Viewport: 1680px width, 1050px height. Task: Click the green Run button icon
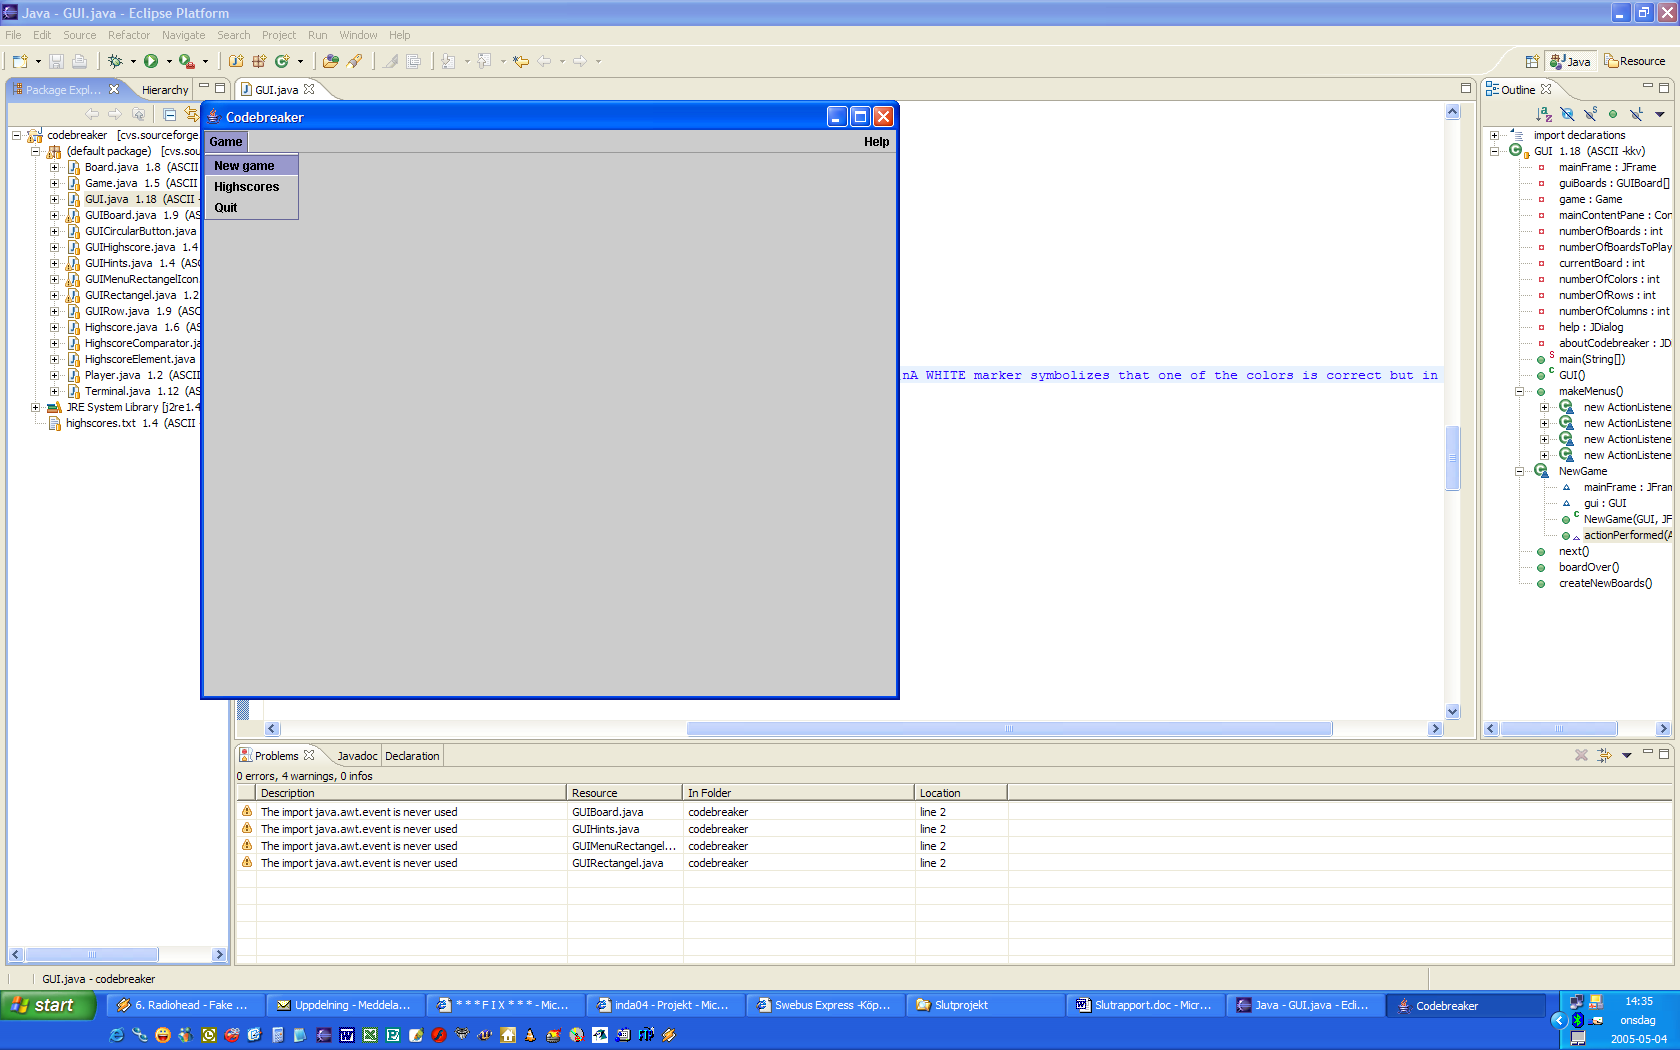coord(151,61)
